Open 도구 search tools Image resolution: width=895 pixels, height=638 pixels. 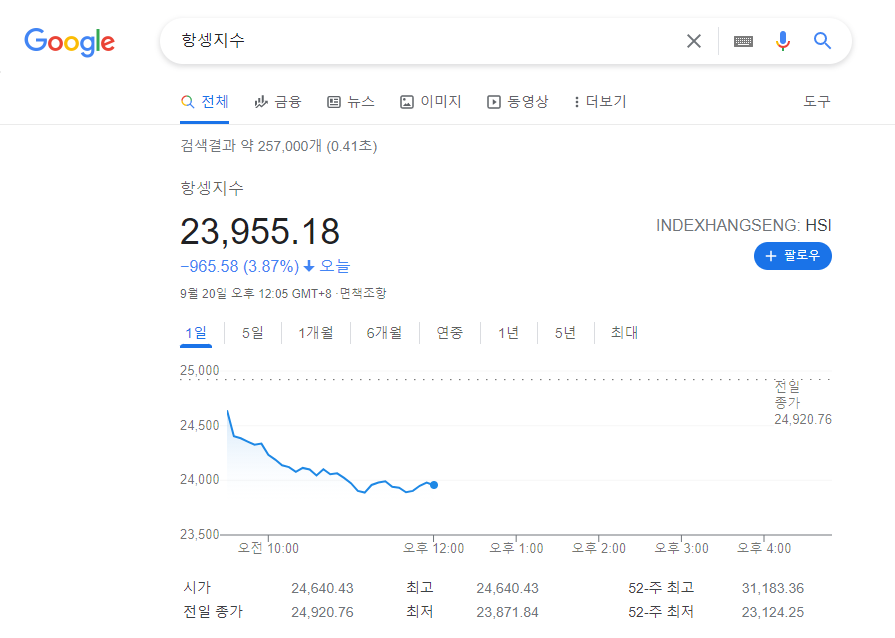816,102
